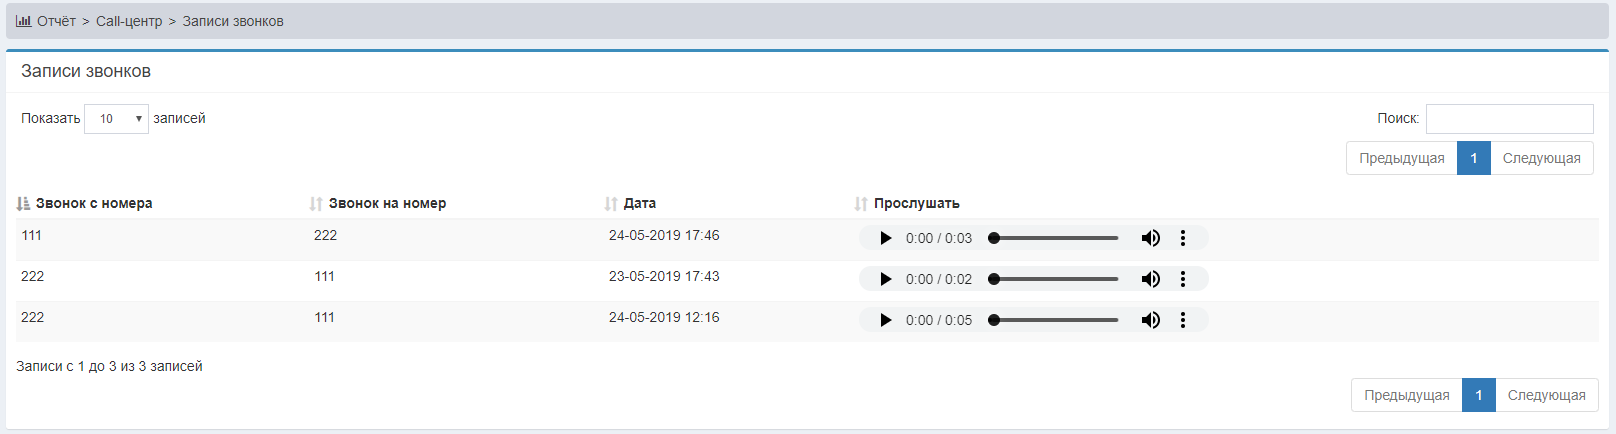Open the records-per-page dropdown showing 10
Viewport: 1616px width, 434px height.
click(116, 119)
